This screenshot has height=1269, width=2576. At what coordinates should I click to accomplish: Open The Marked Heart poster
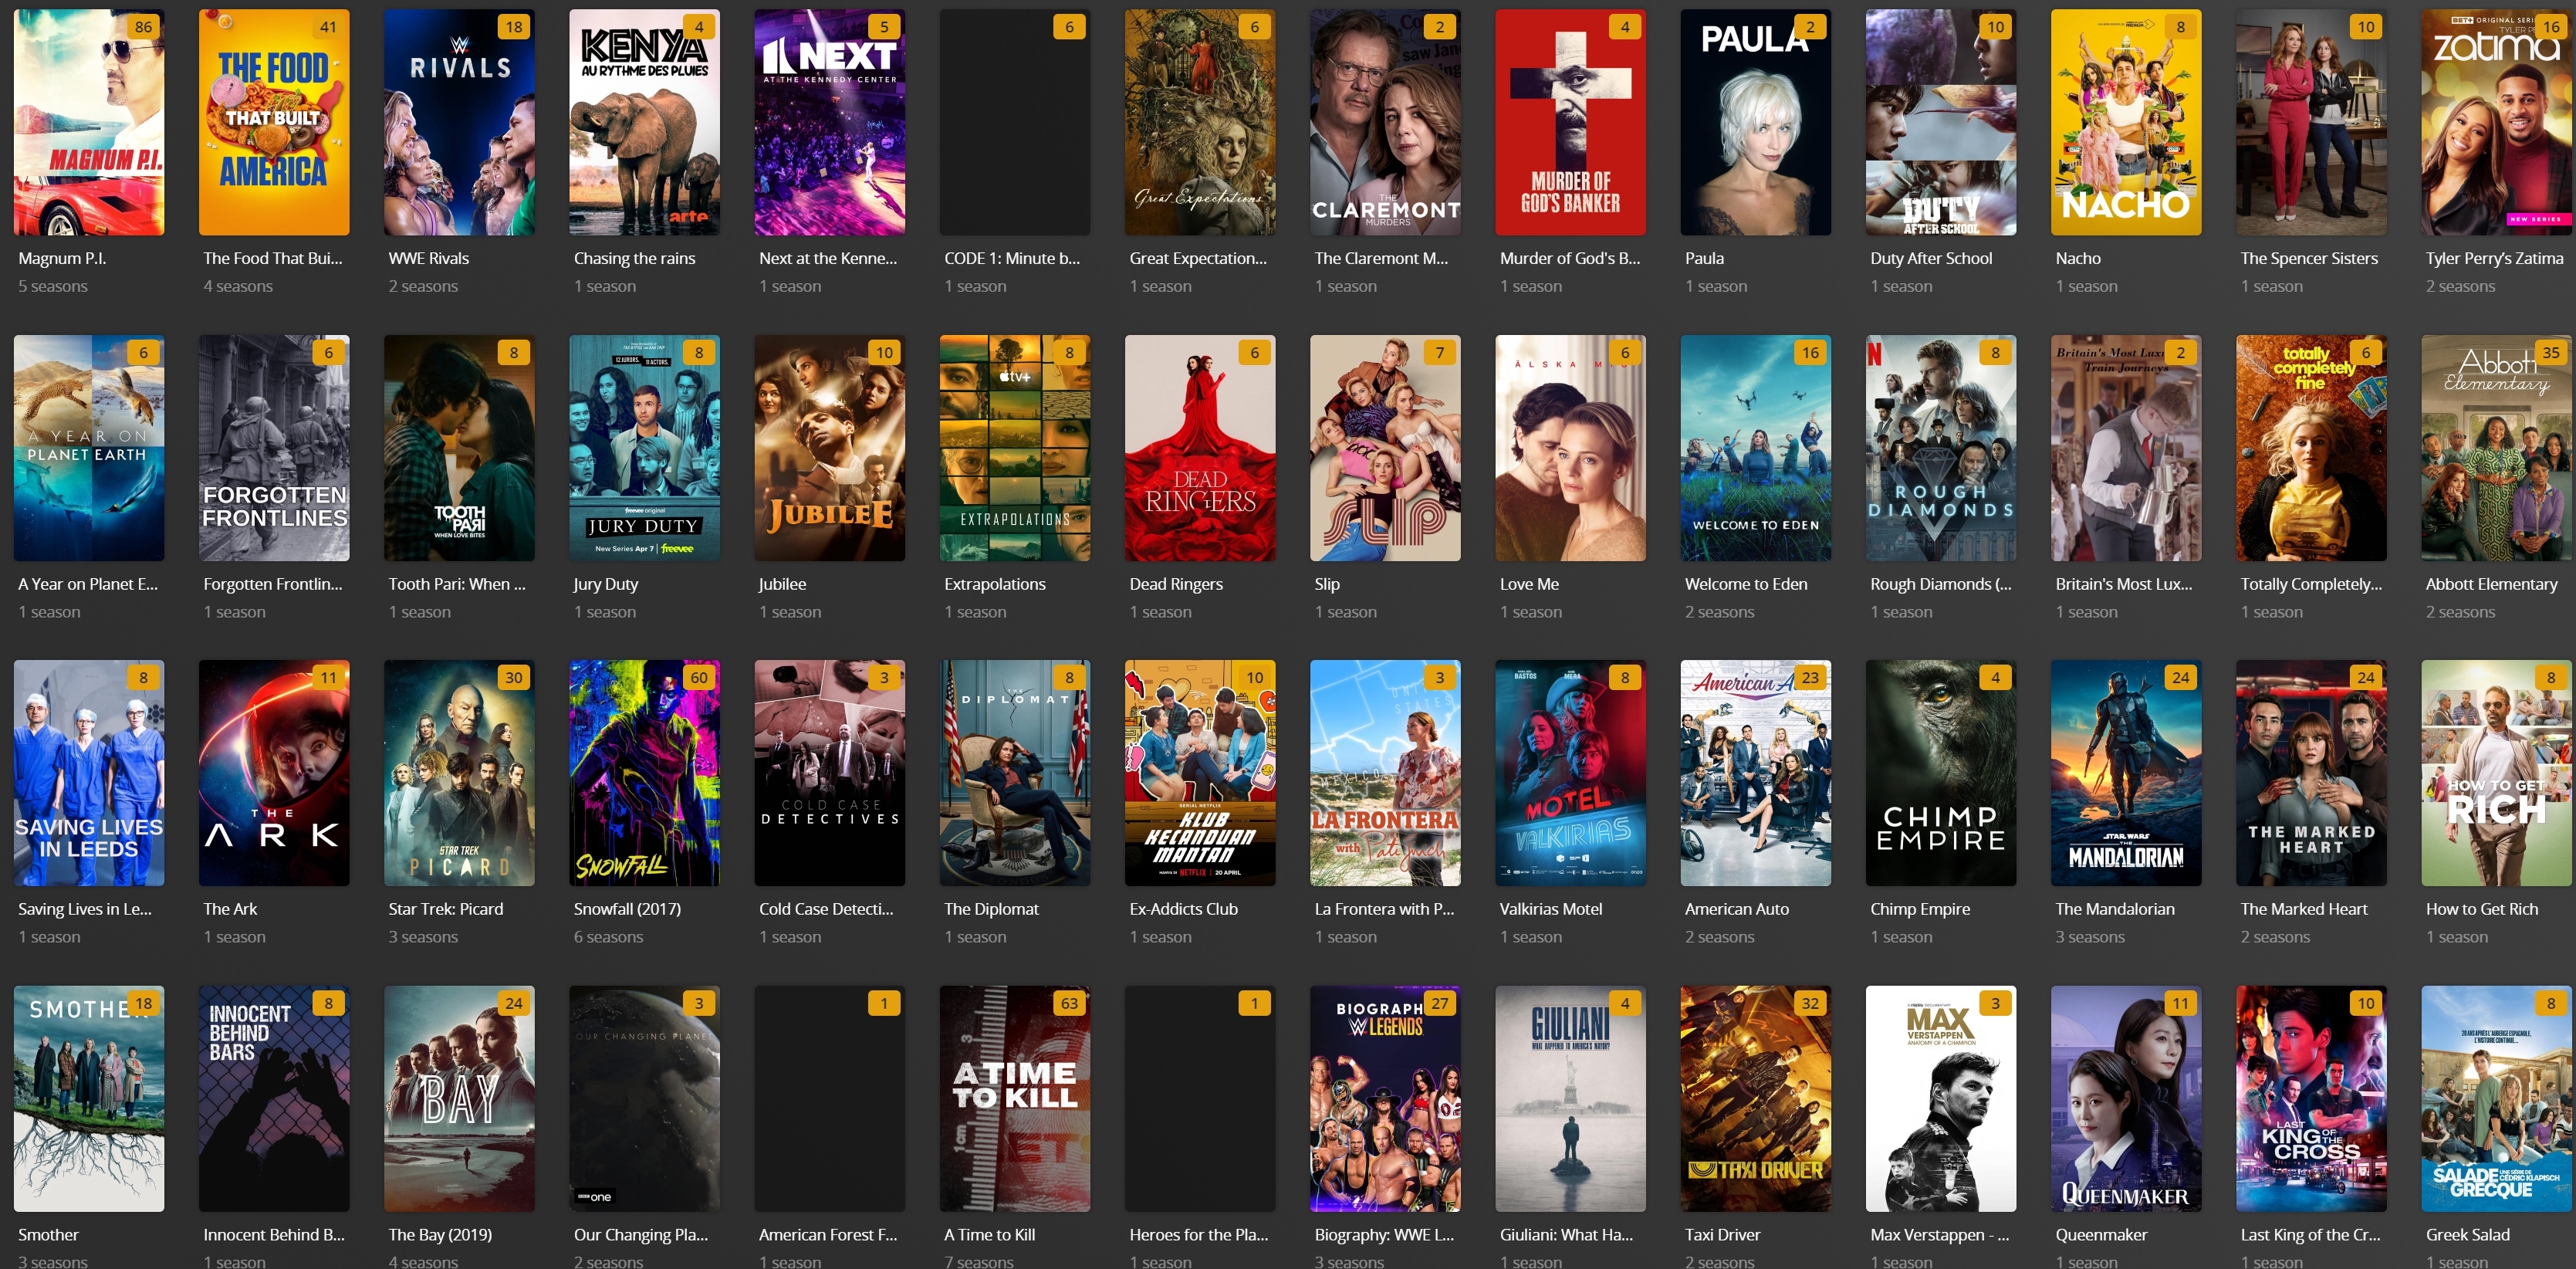(2311, 773)
